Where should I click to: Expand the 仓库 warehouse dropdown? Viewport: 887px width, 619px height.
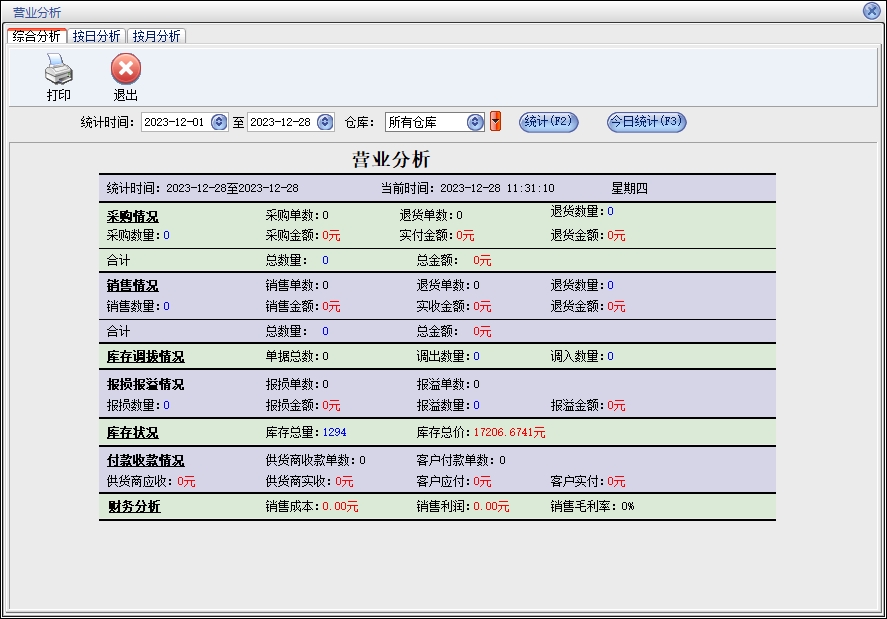pos(475,122)
